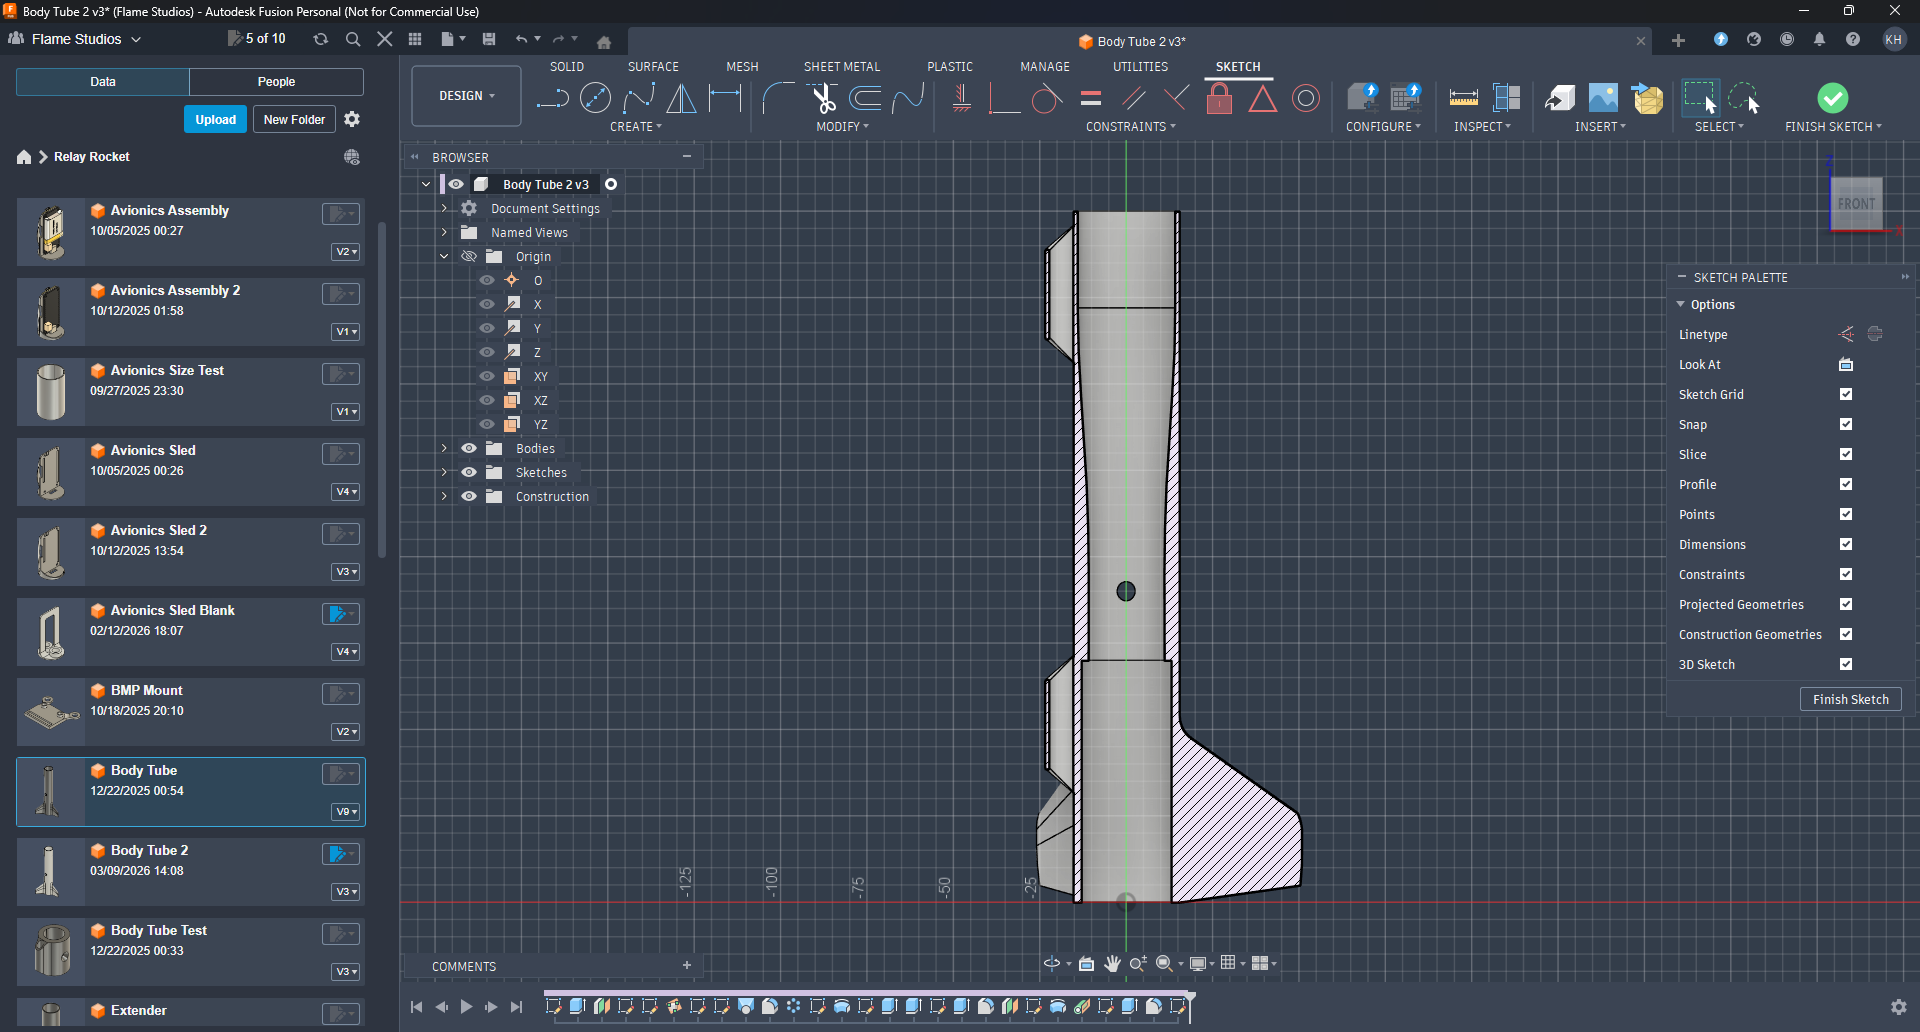Image resolution: width=1920 pixels, height=1032 pixels.
Task: Apply the Parallel constraint
Action: click(x=1134, y=98)
